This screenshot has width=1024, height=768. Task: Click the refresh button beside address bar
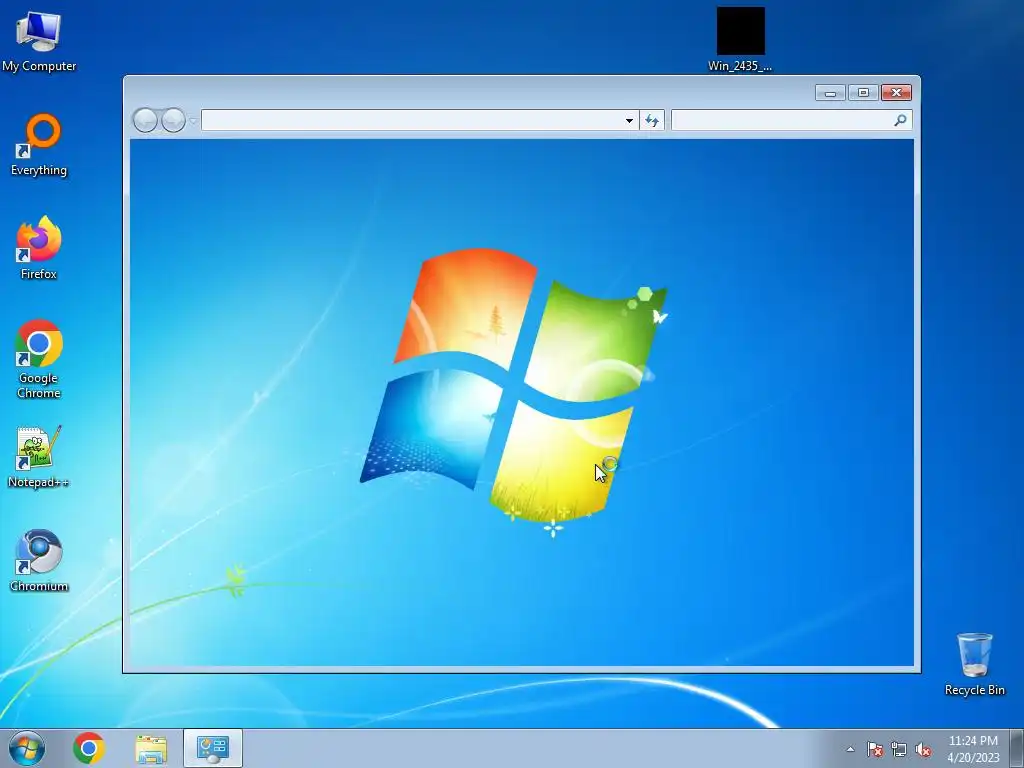(x=652, y=120)
